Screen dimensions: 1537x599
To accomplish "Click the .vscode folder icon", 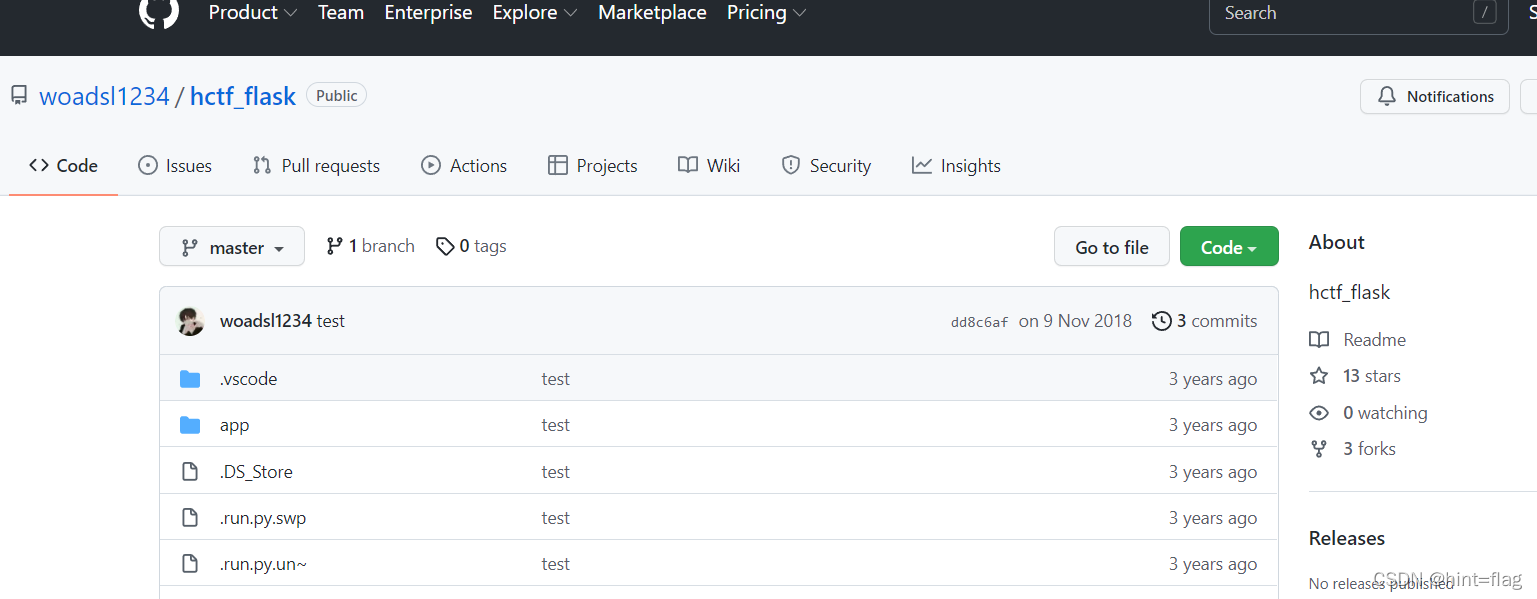I will [x=190, y=379].
